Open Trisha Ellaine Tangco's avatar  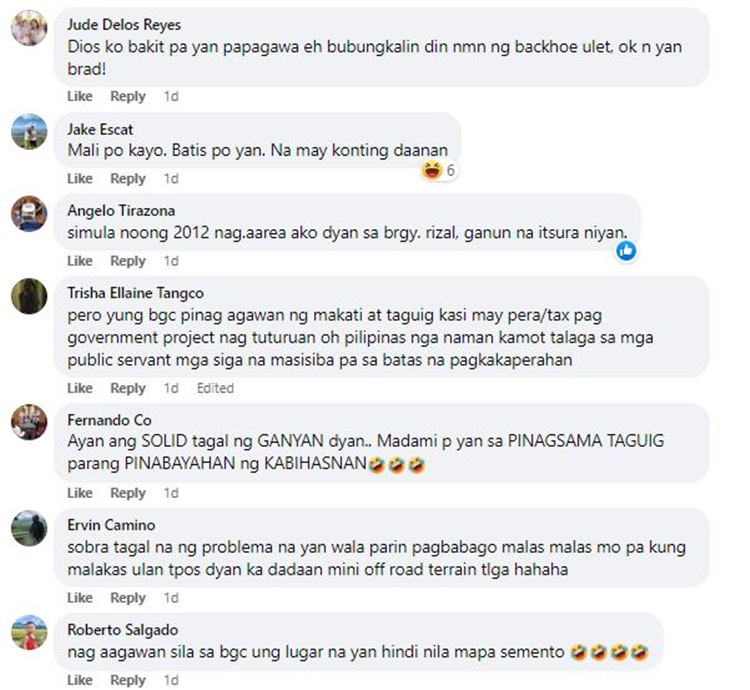[x=29, y=296]
